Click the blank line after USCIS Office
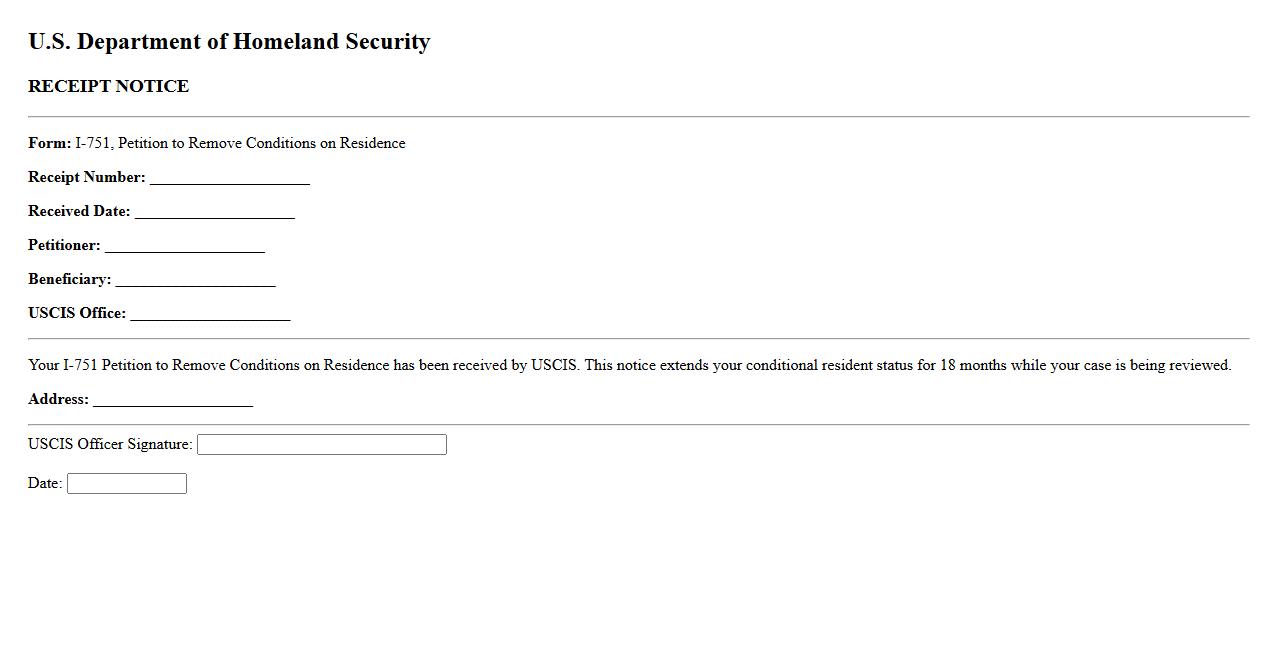Image resolution: width=1278 pixels, height=650 pixels. point(210,314)
